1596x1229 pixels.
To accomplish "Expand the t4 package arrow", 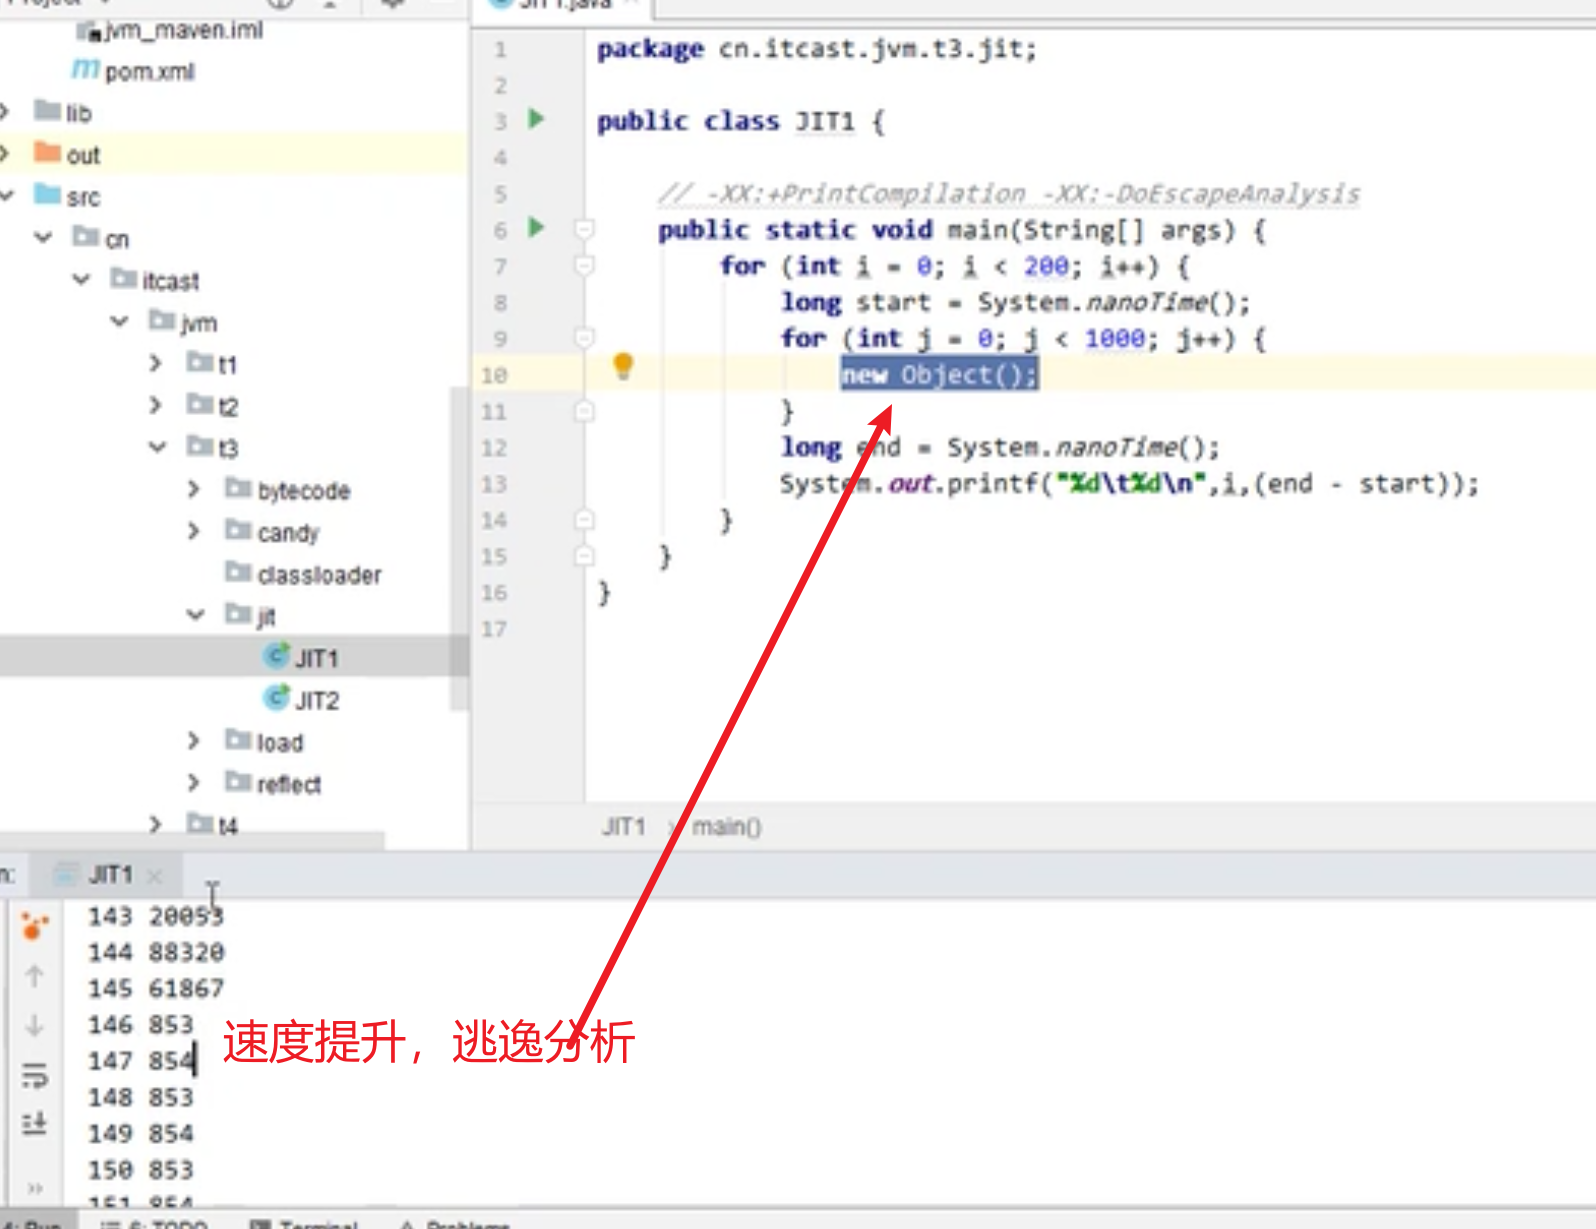I will click(155, 825).
